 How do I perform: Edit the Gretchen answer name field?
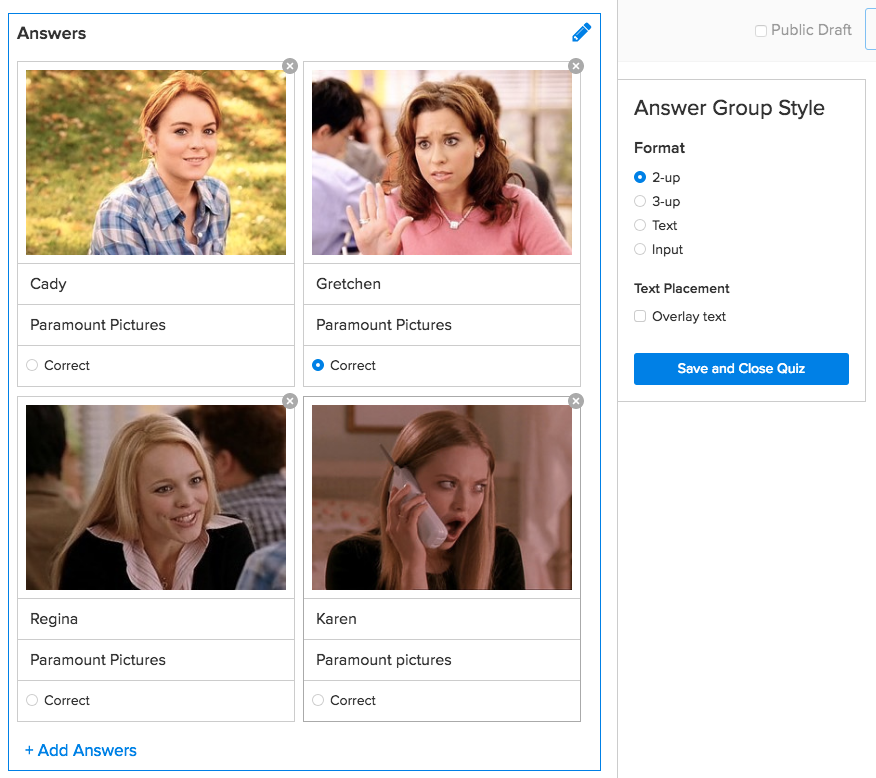(x=442, y=284)
